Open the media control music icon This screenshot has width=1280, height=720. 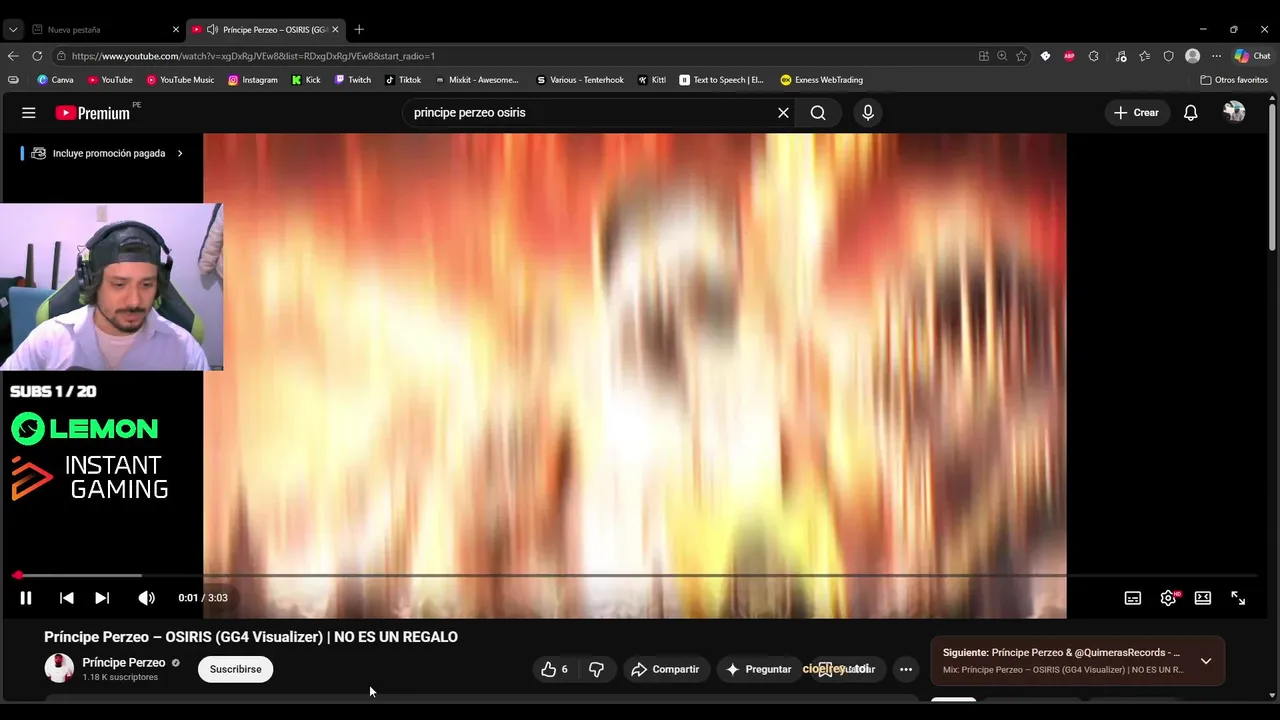[x=1121, y=56]
